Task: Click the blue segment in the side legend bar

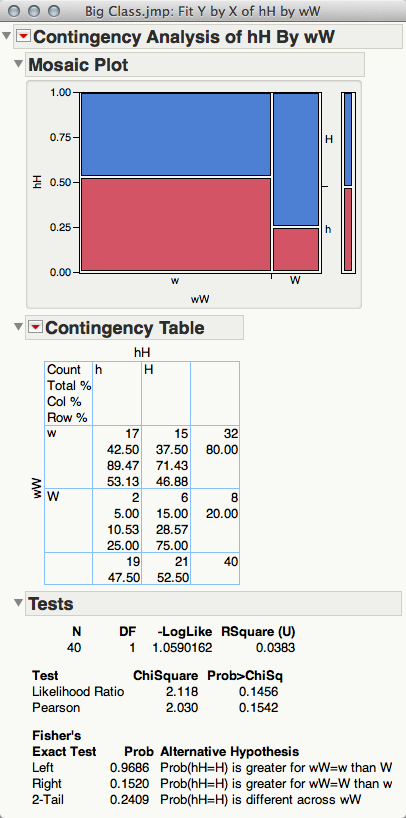Action: tap(348, 139)
